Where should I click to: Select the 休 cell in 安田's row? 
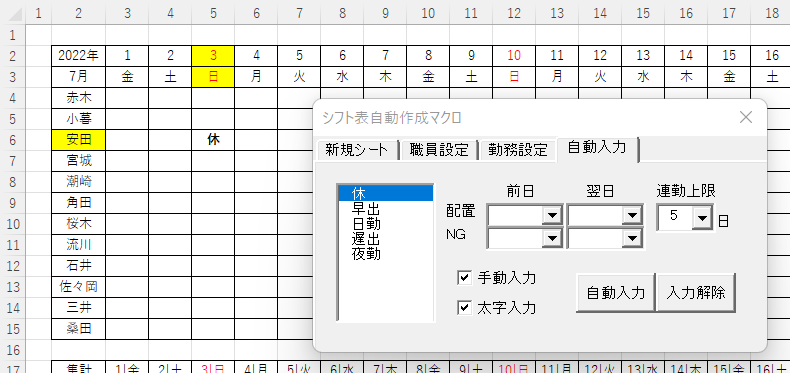213,140
